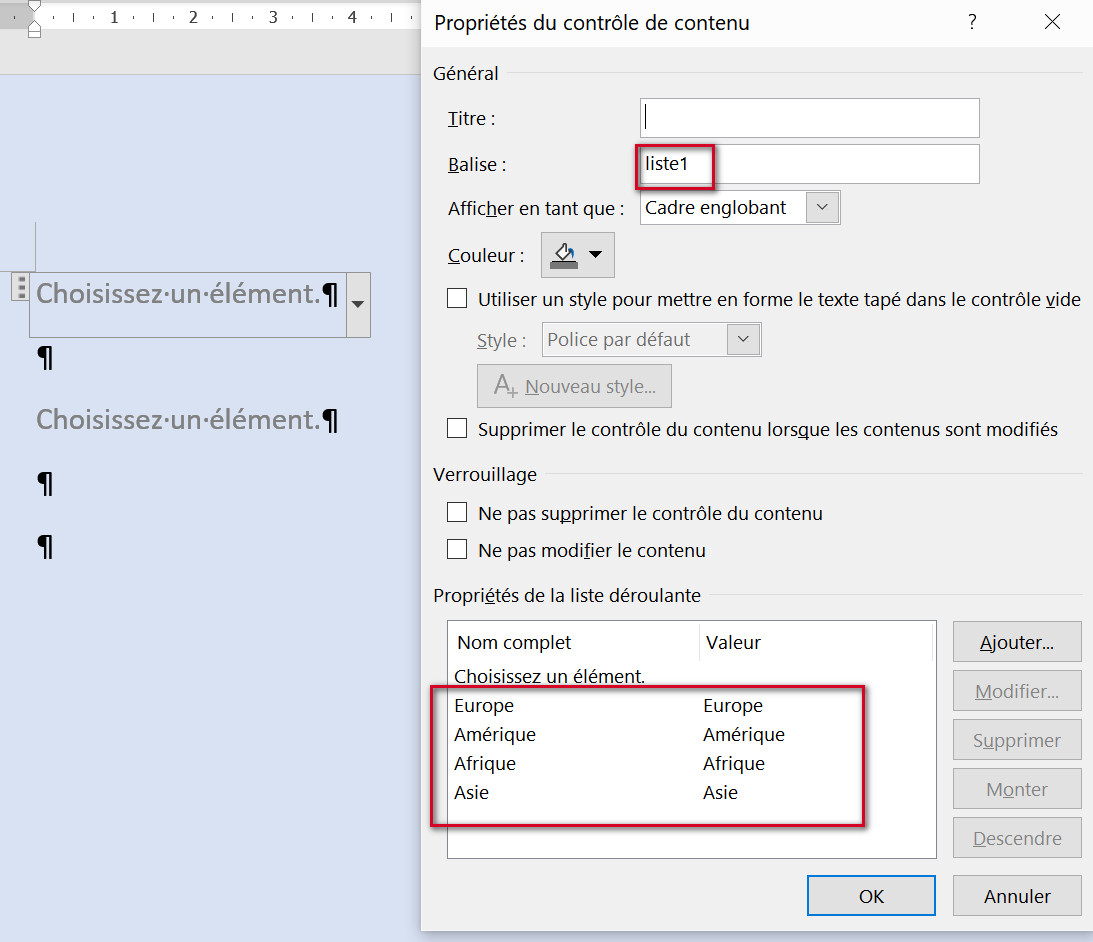The width and height of the screenshot is (1093, 942).
Task: Click the content control handle dots
Action: point(19,287)
